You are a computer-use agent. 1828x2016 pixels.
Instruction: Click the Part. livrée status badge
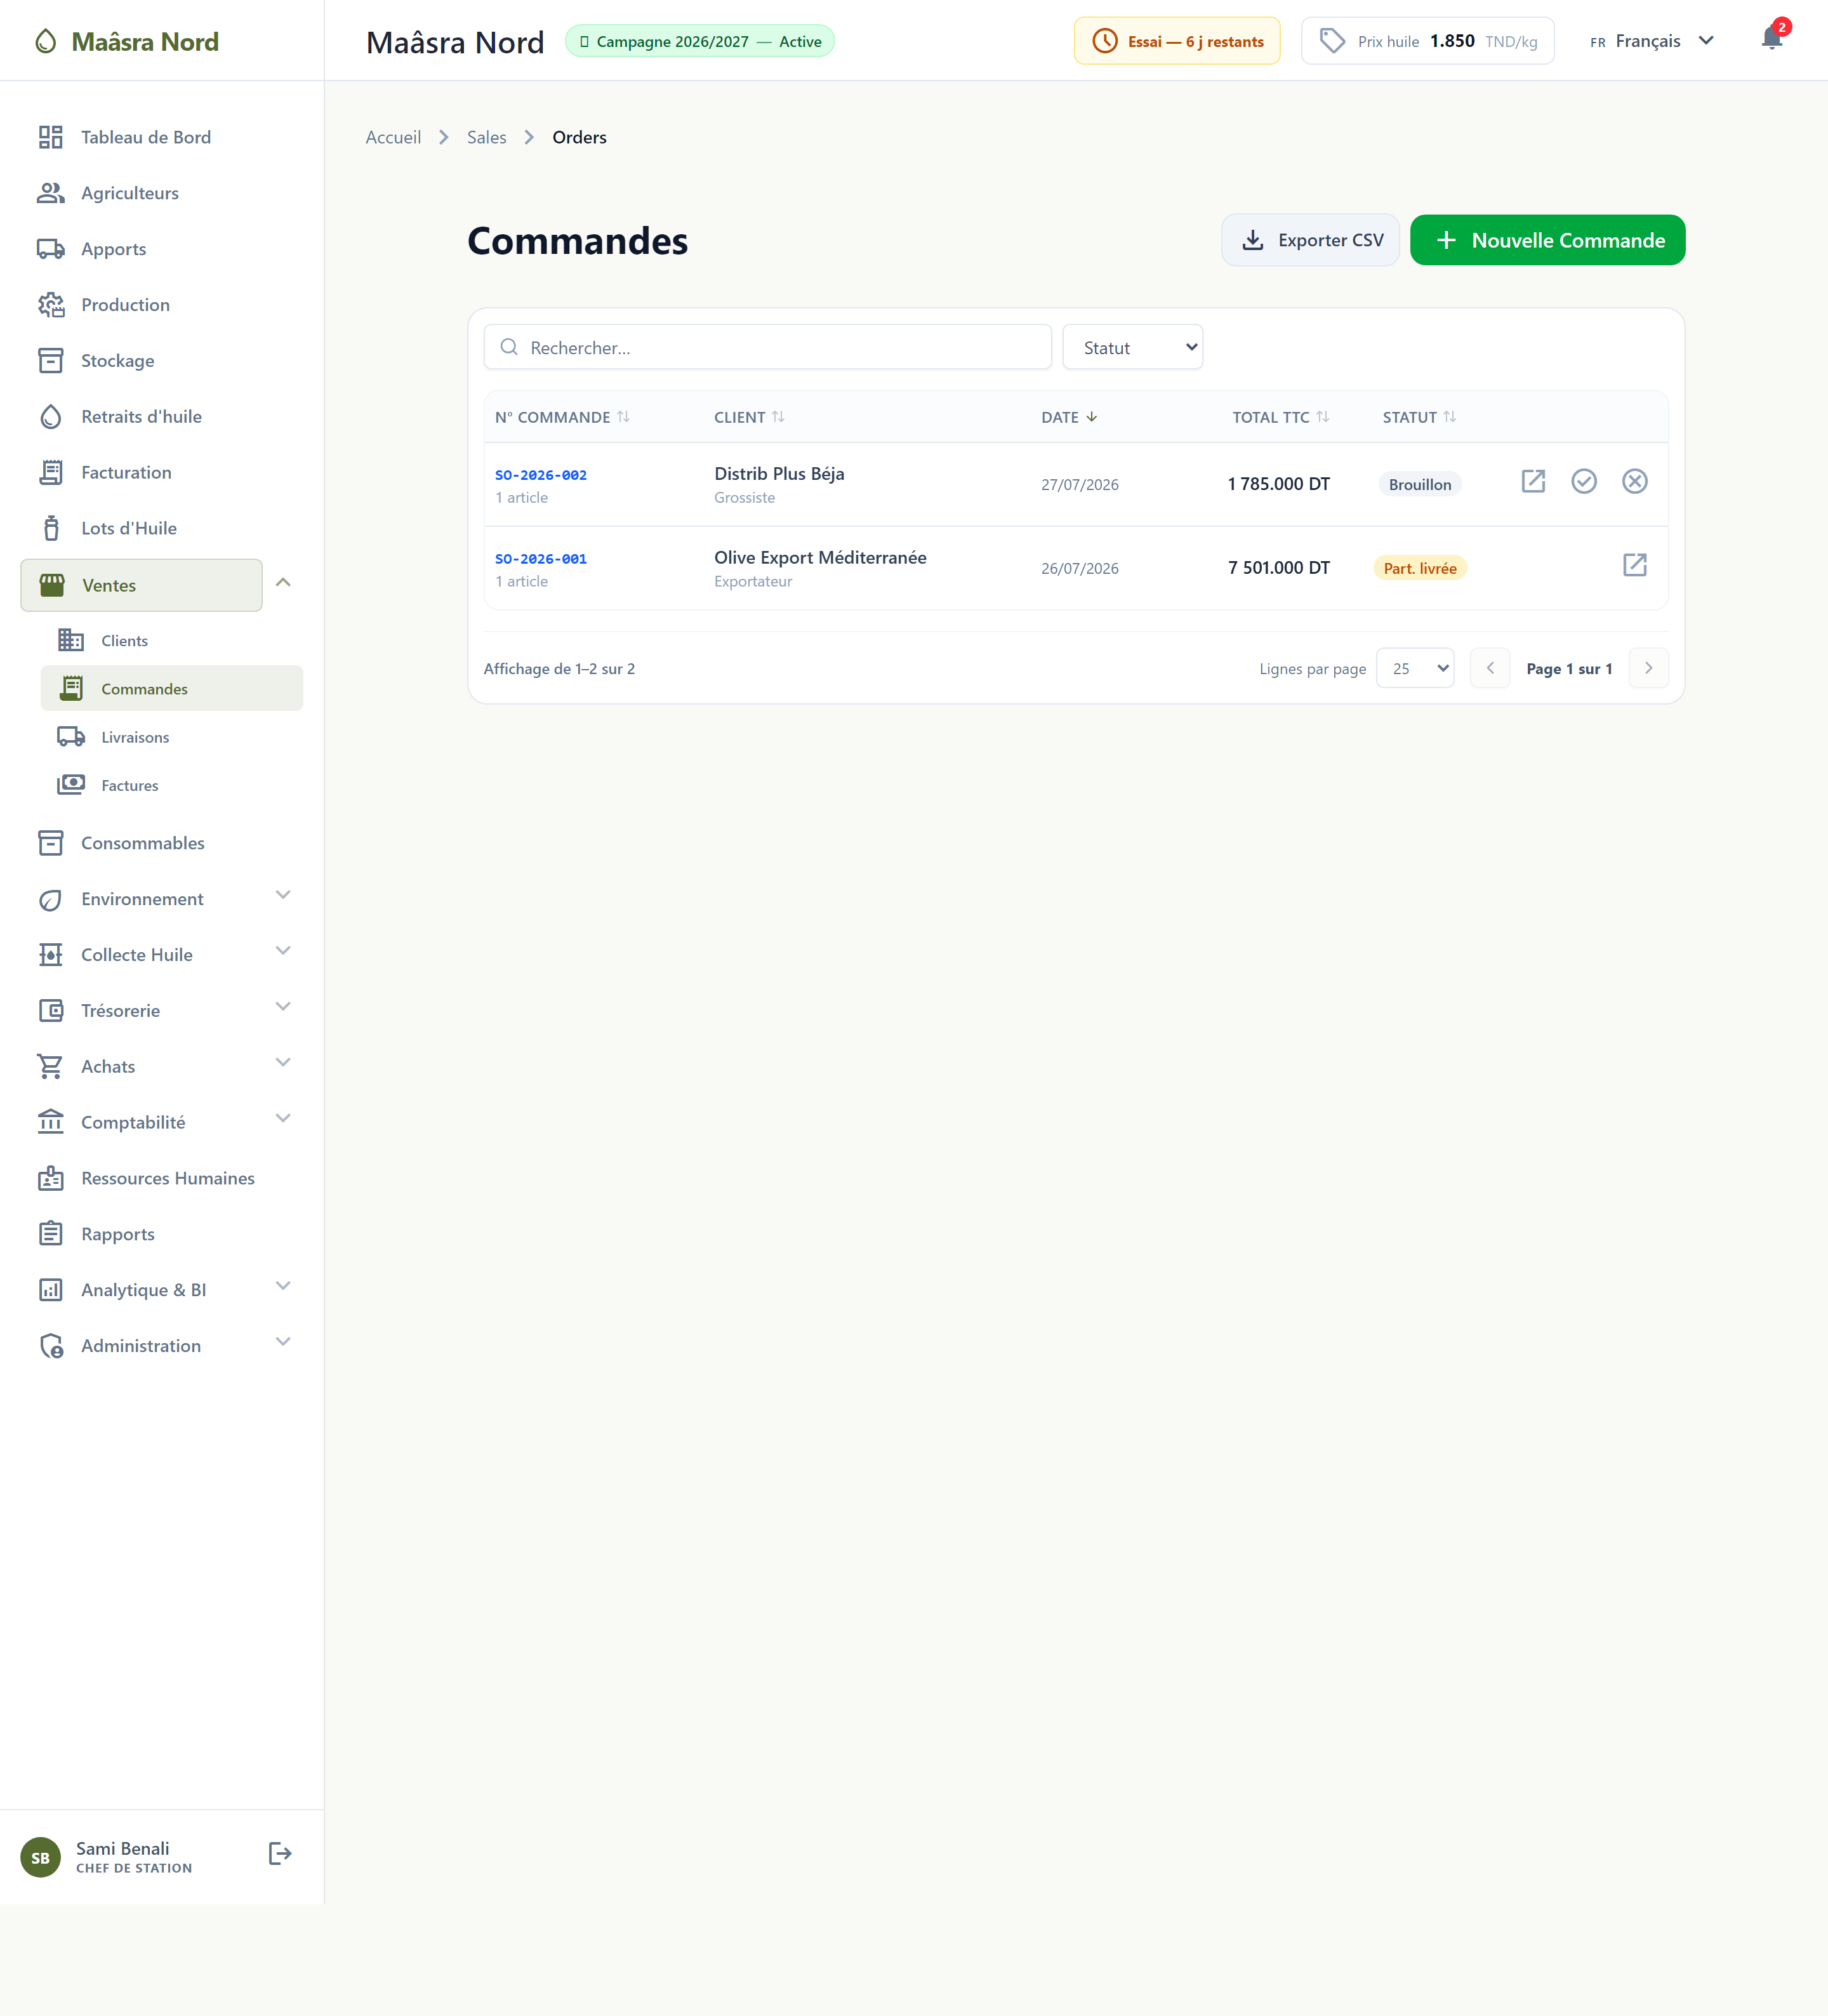click(x=1420, y=568)
